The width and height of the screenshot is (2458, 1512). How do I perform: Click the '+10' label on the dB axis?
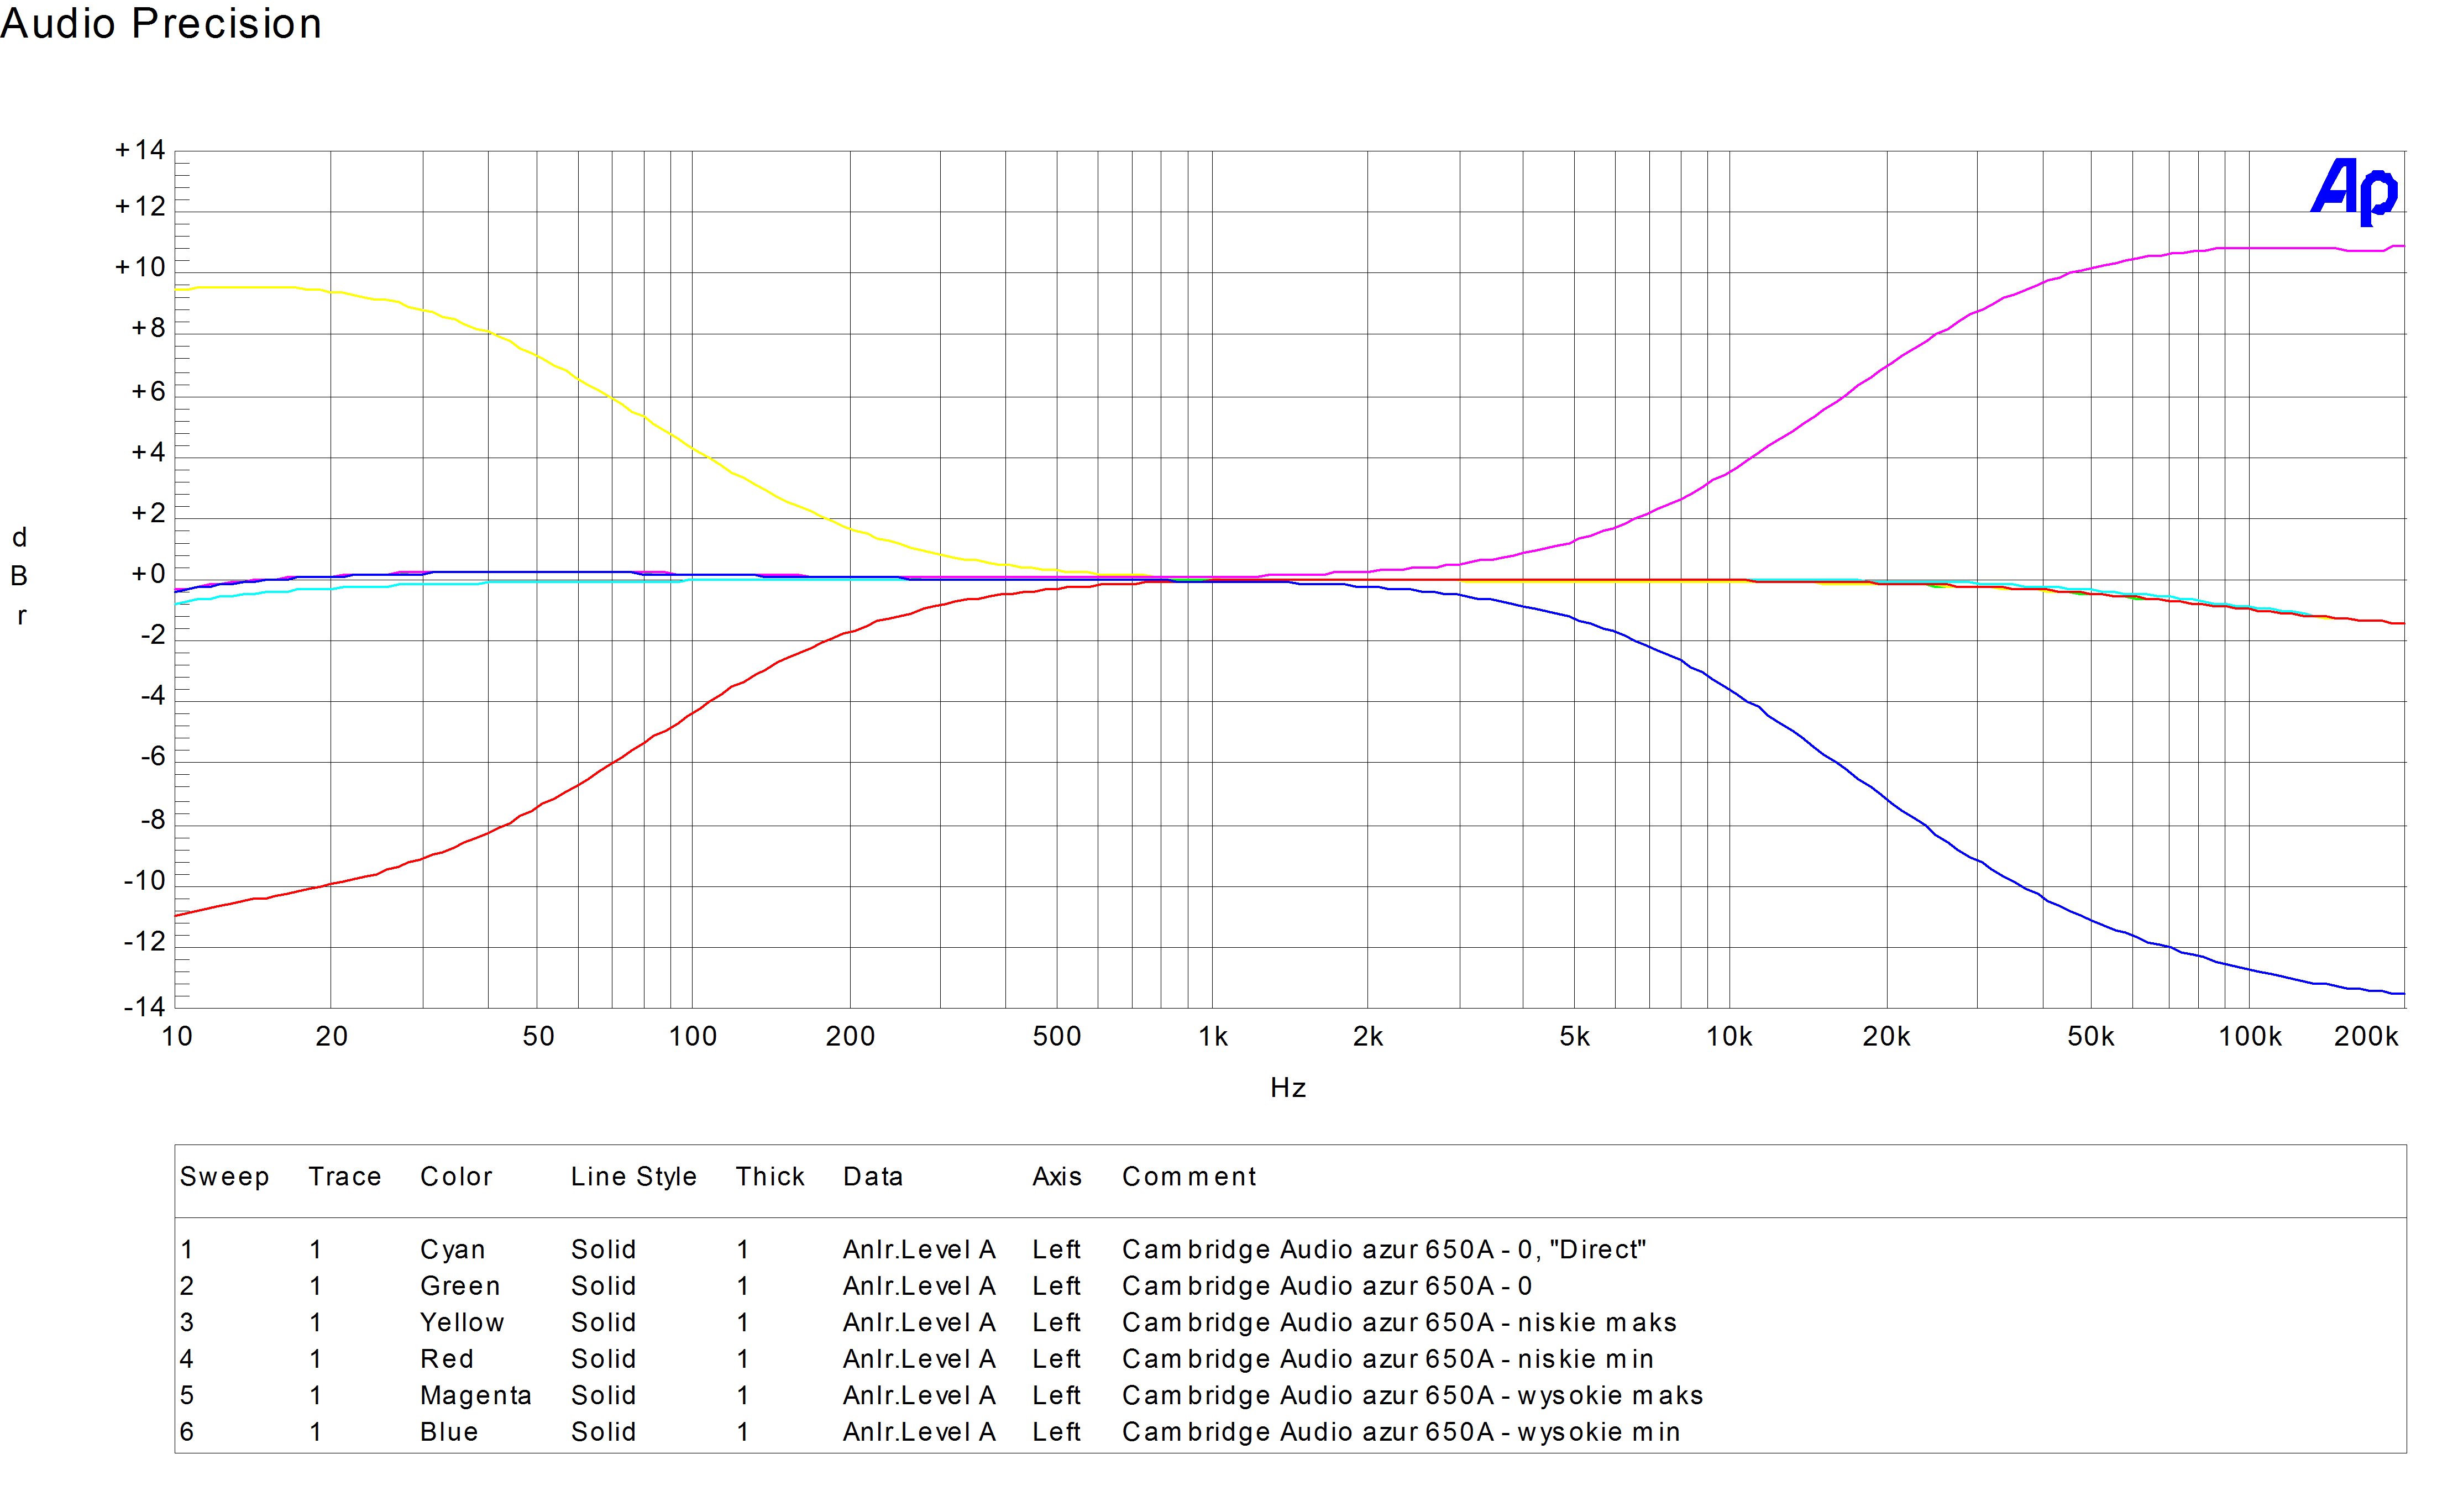click(x=140, y=268)
